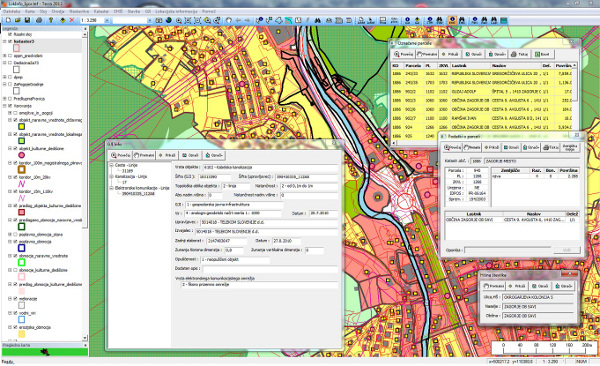Image resolution: width=600 pixels, height=366 pixels.
Task: Click Tiskaj print in Označene parcele window
Action: pyautogui.click(x=519, y=54)
